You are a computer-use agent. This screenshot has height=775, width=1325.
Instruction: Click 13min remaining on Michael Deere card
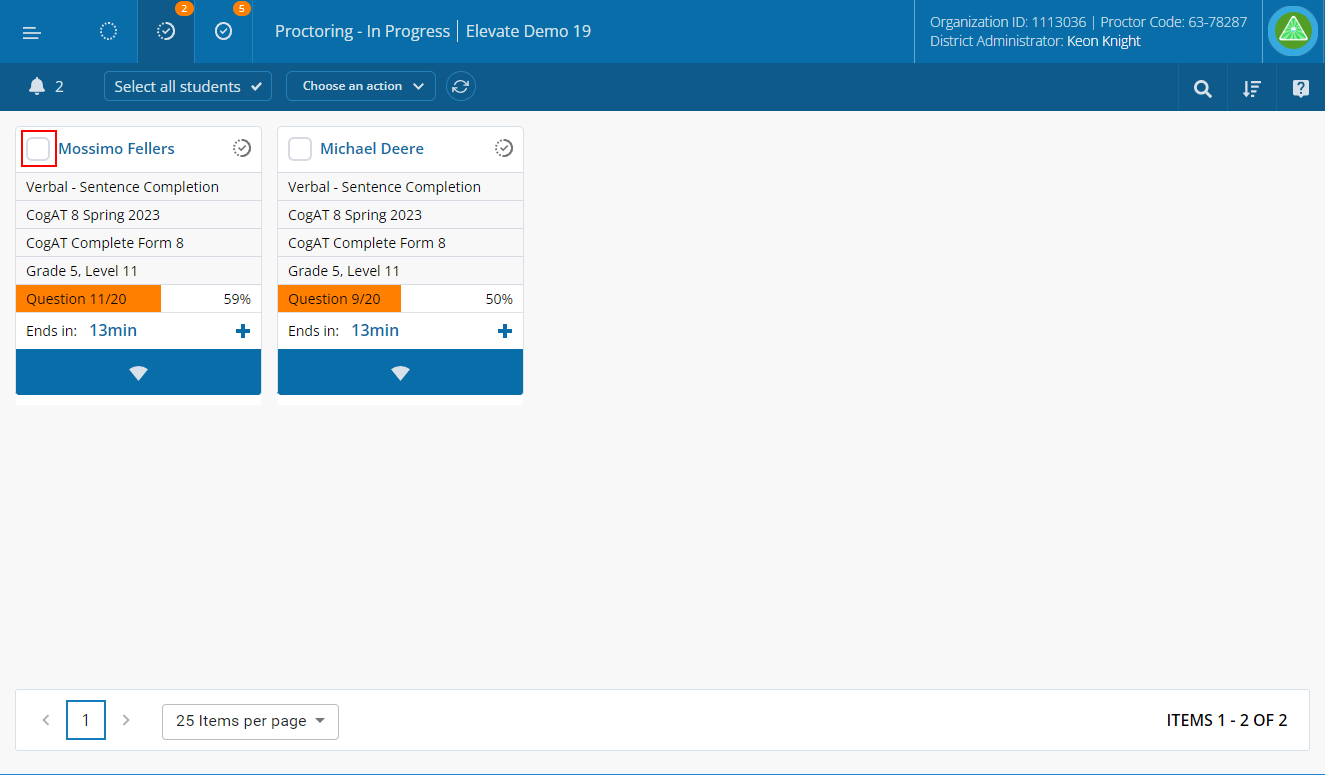pyautogui.click(x=375, y=330)
